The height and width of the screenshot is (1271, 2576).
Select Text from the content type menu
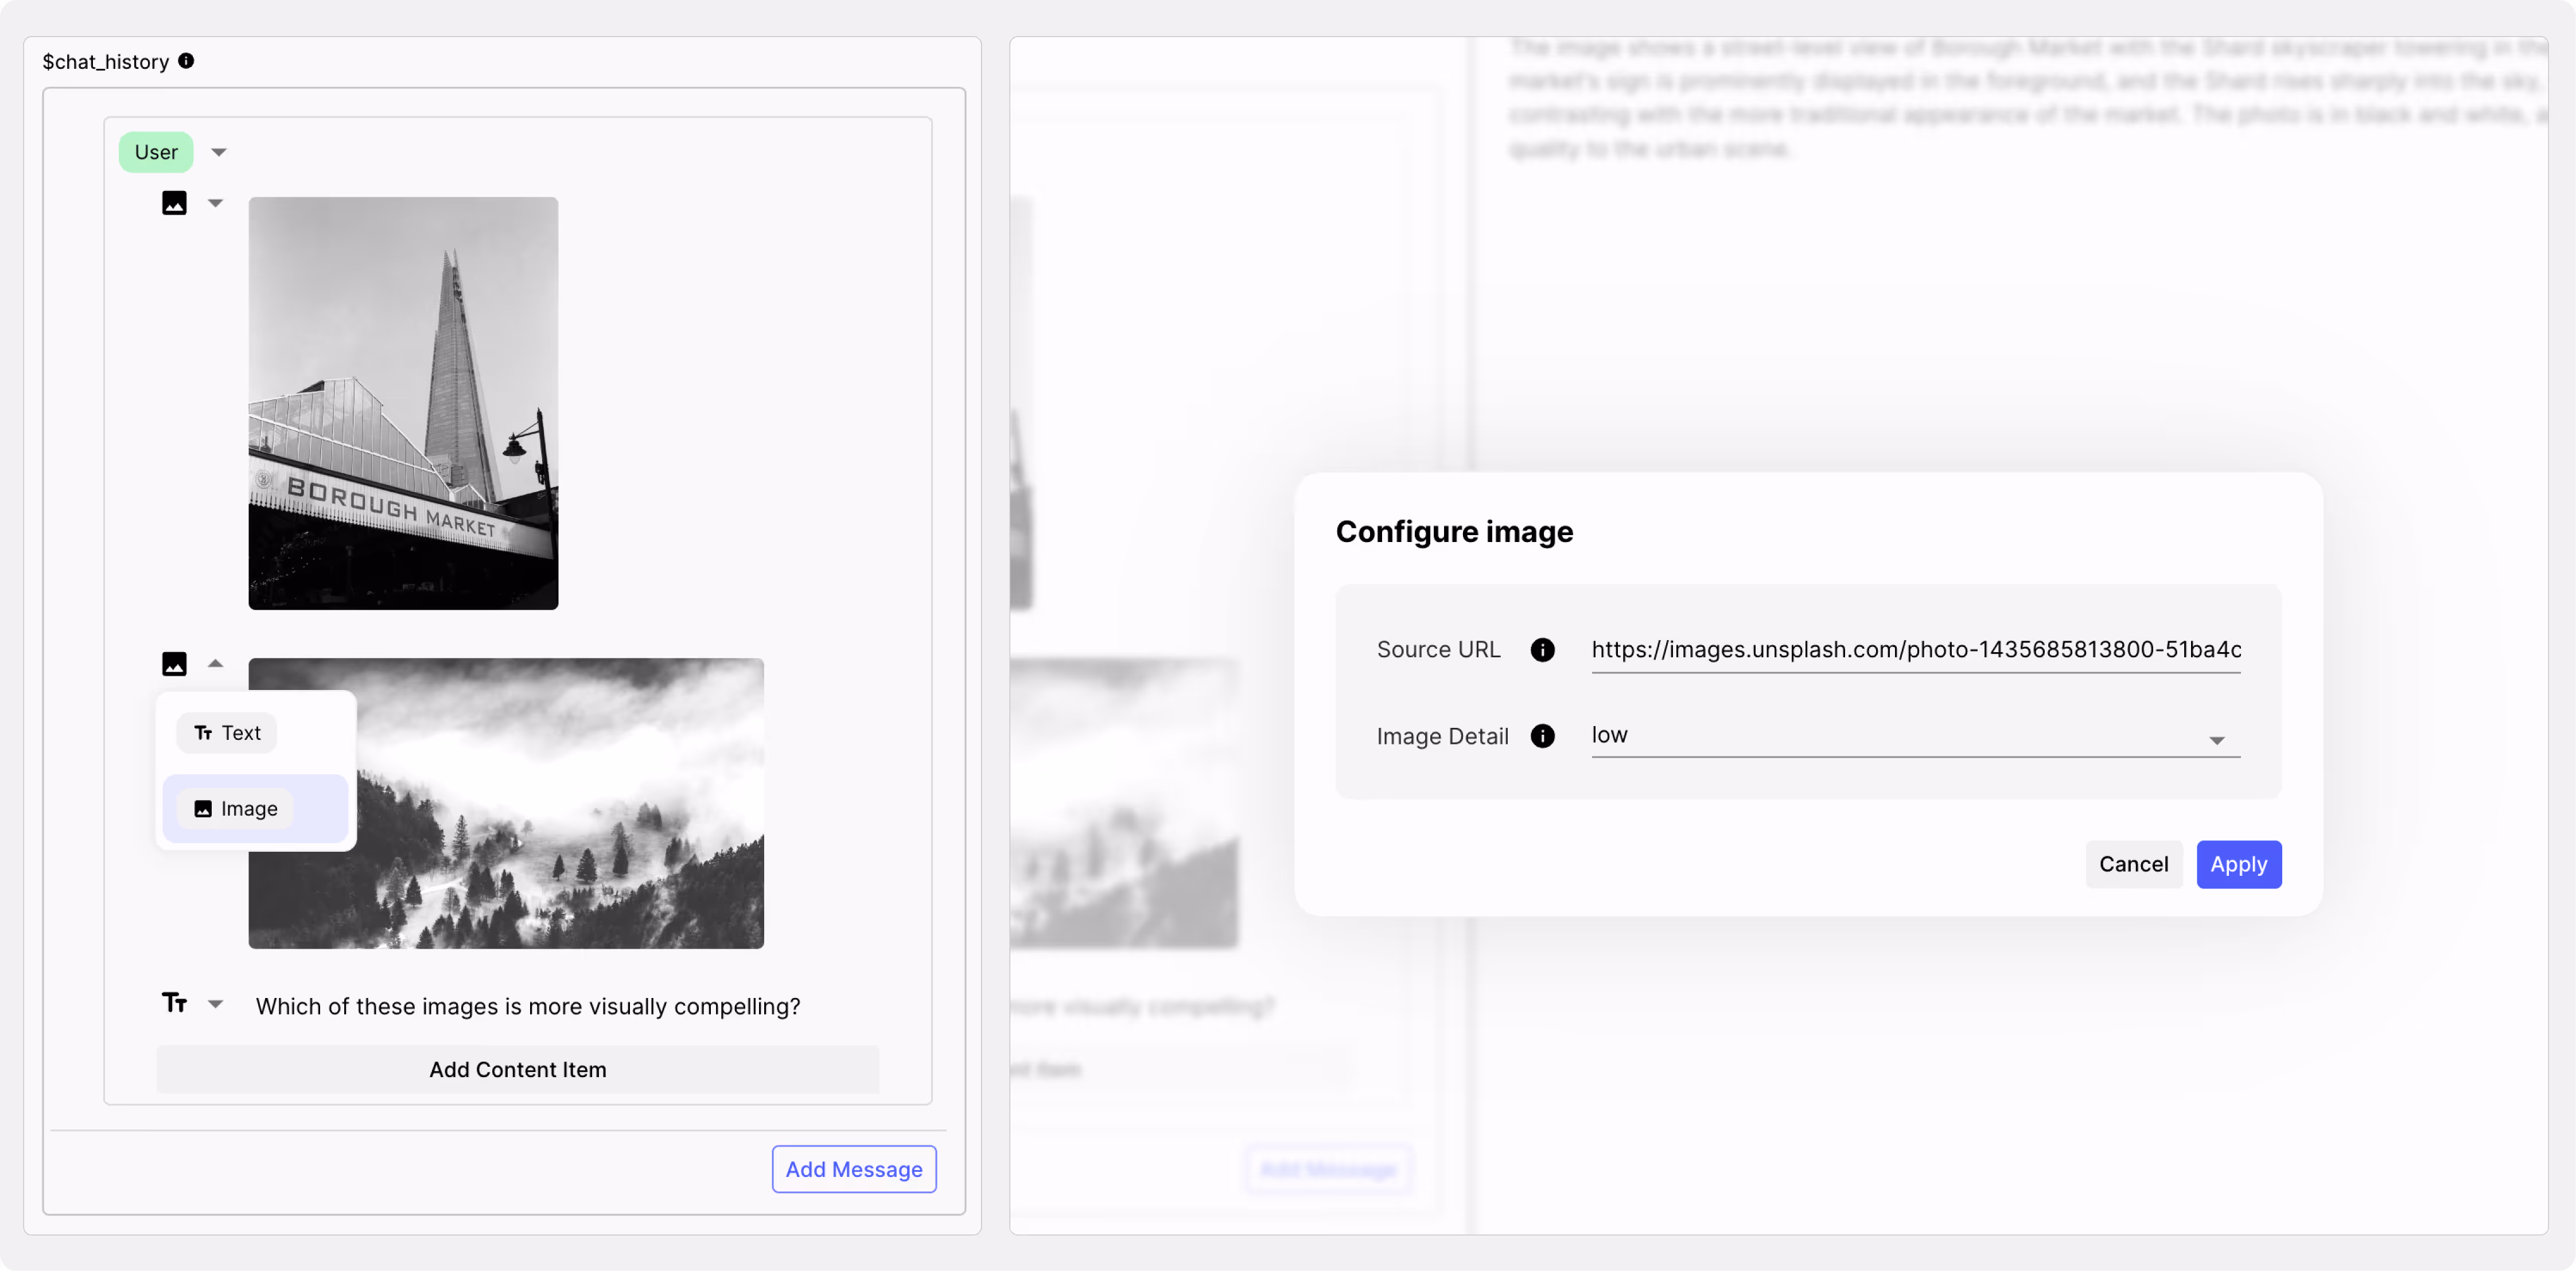click(227, 733)
